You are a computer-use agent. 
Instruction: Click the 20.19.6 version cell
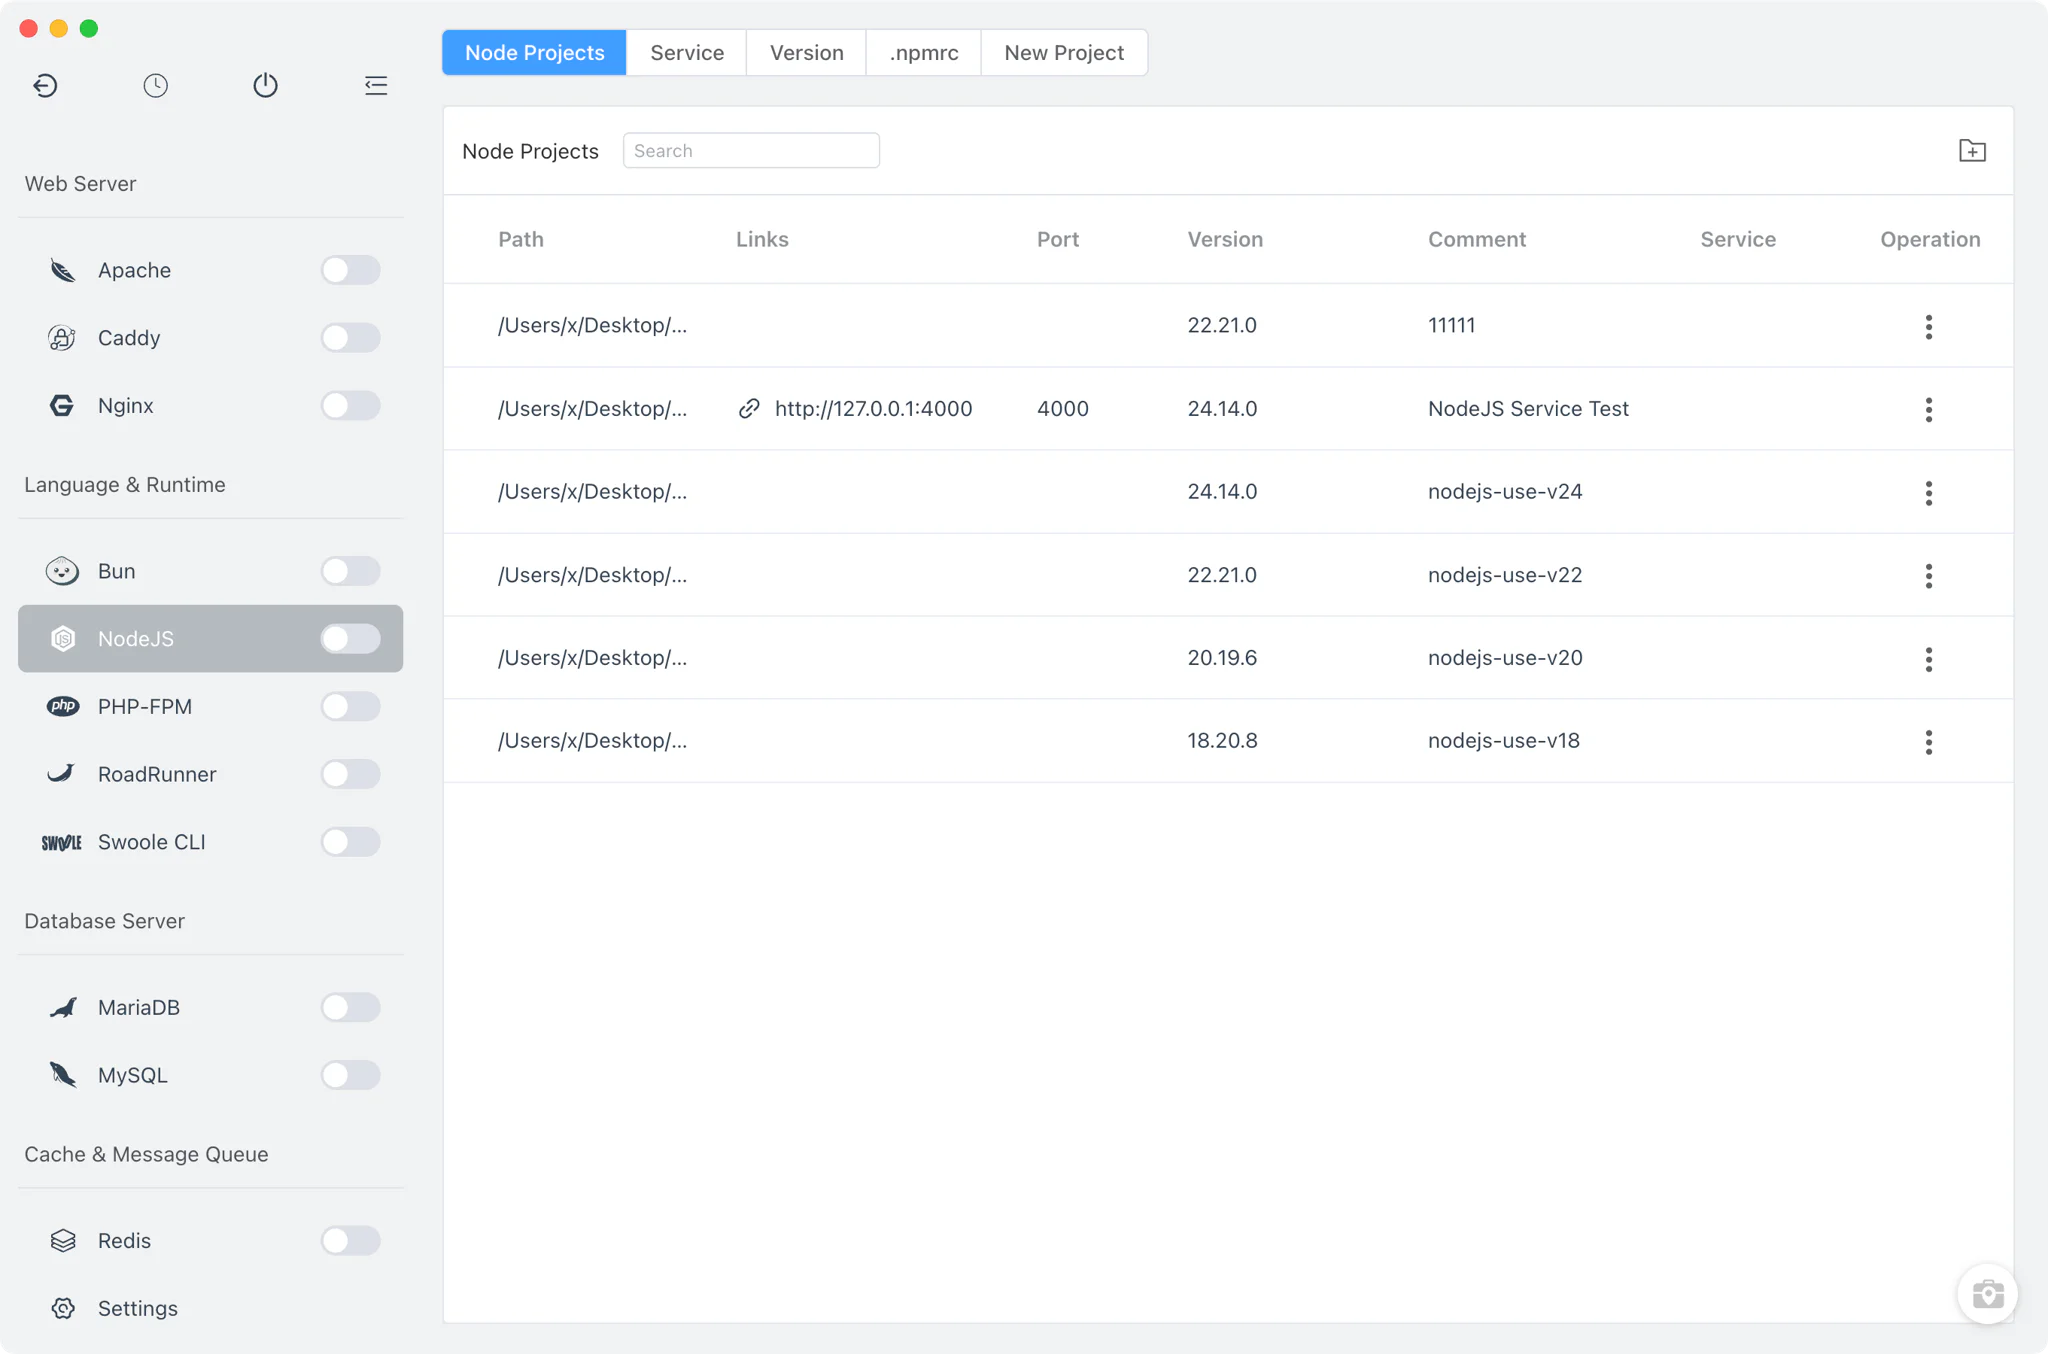1222,658
